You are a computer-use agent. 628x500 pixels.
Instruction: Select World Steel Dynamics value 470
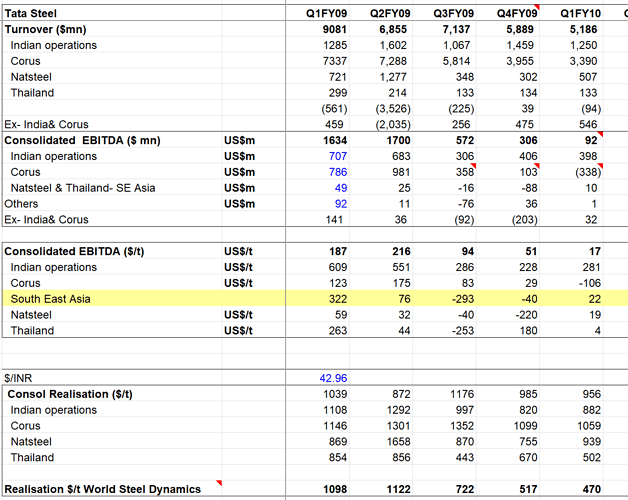click(592, 489)
